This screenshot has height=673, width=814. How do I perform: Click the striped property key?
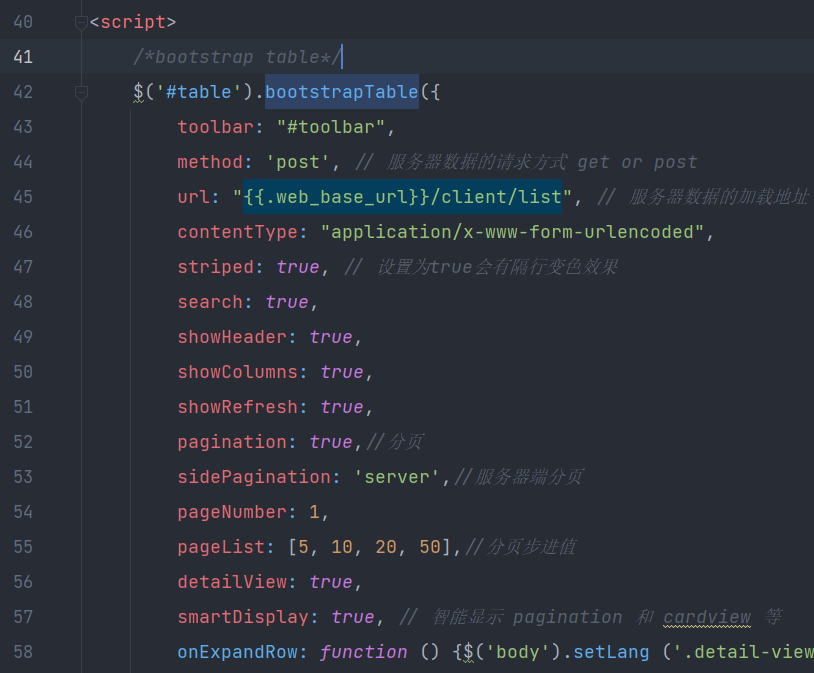pyautogui.click(x=215, y=267)
